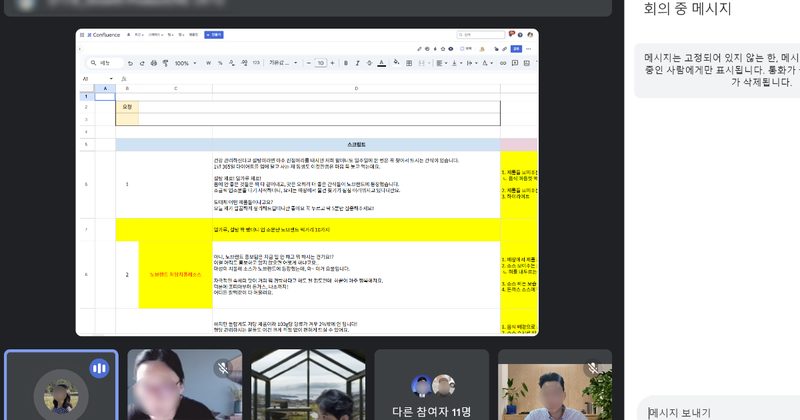Open the text rotation dropdown
Image resolution: width=800 pixels, height=420 pixels.
click(487, 63)
